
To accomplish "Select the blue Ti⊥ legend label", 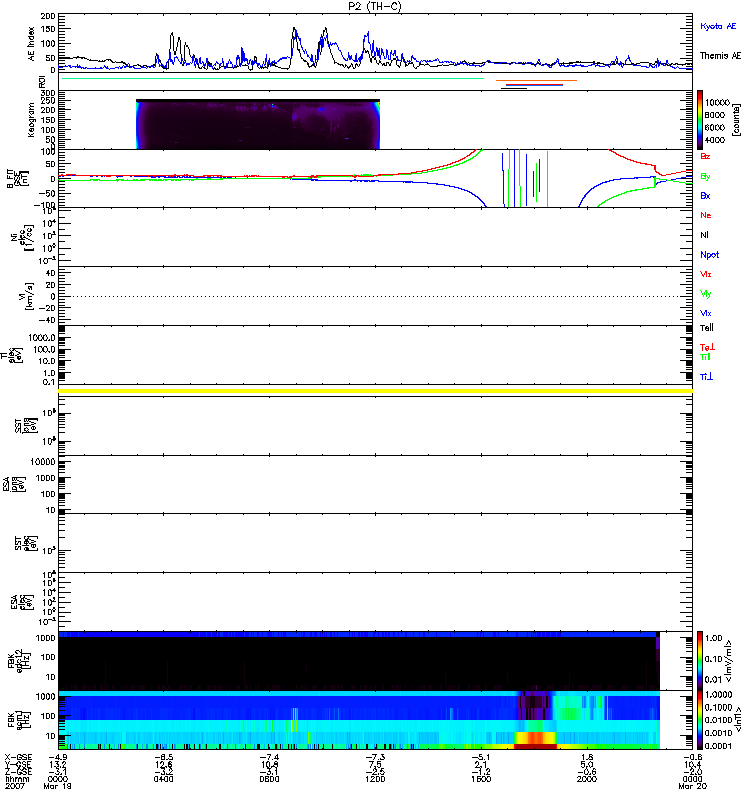I will [x=706, y=377].
